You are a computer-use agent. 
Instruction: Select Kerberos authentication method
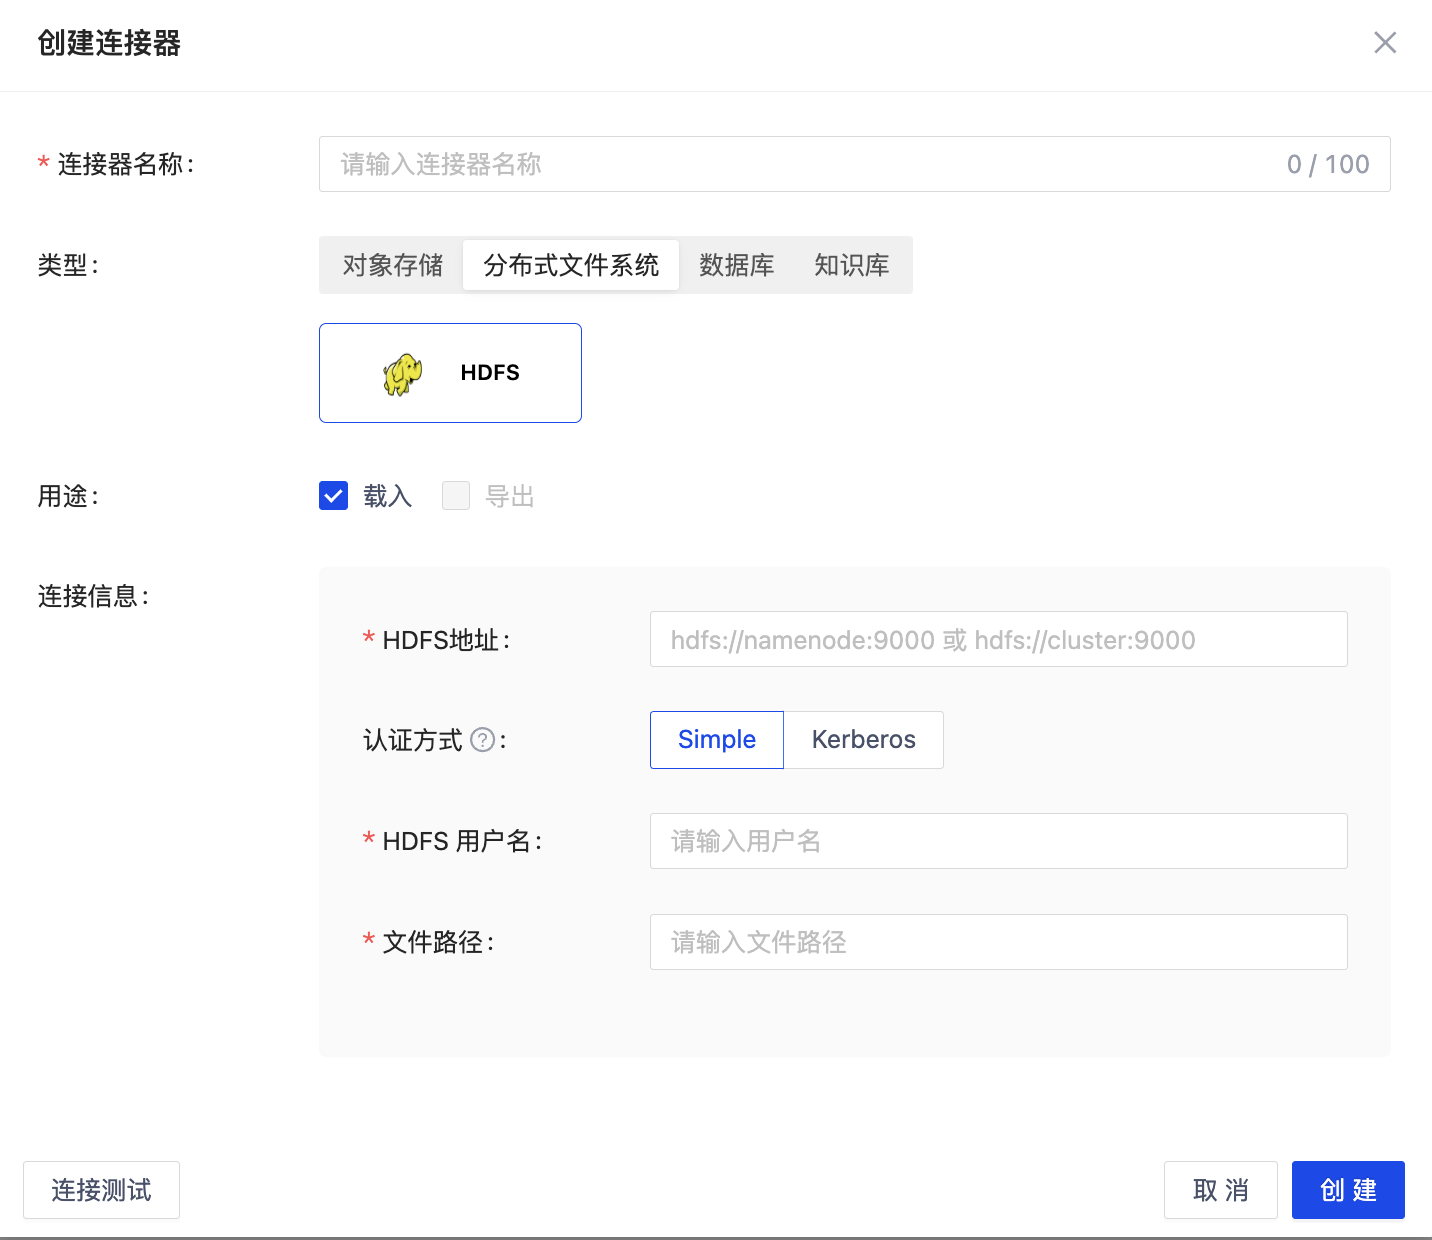(863, 740)
